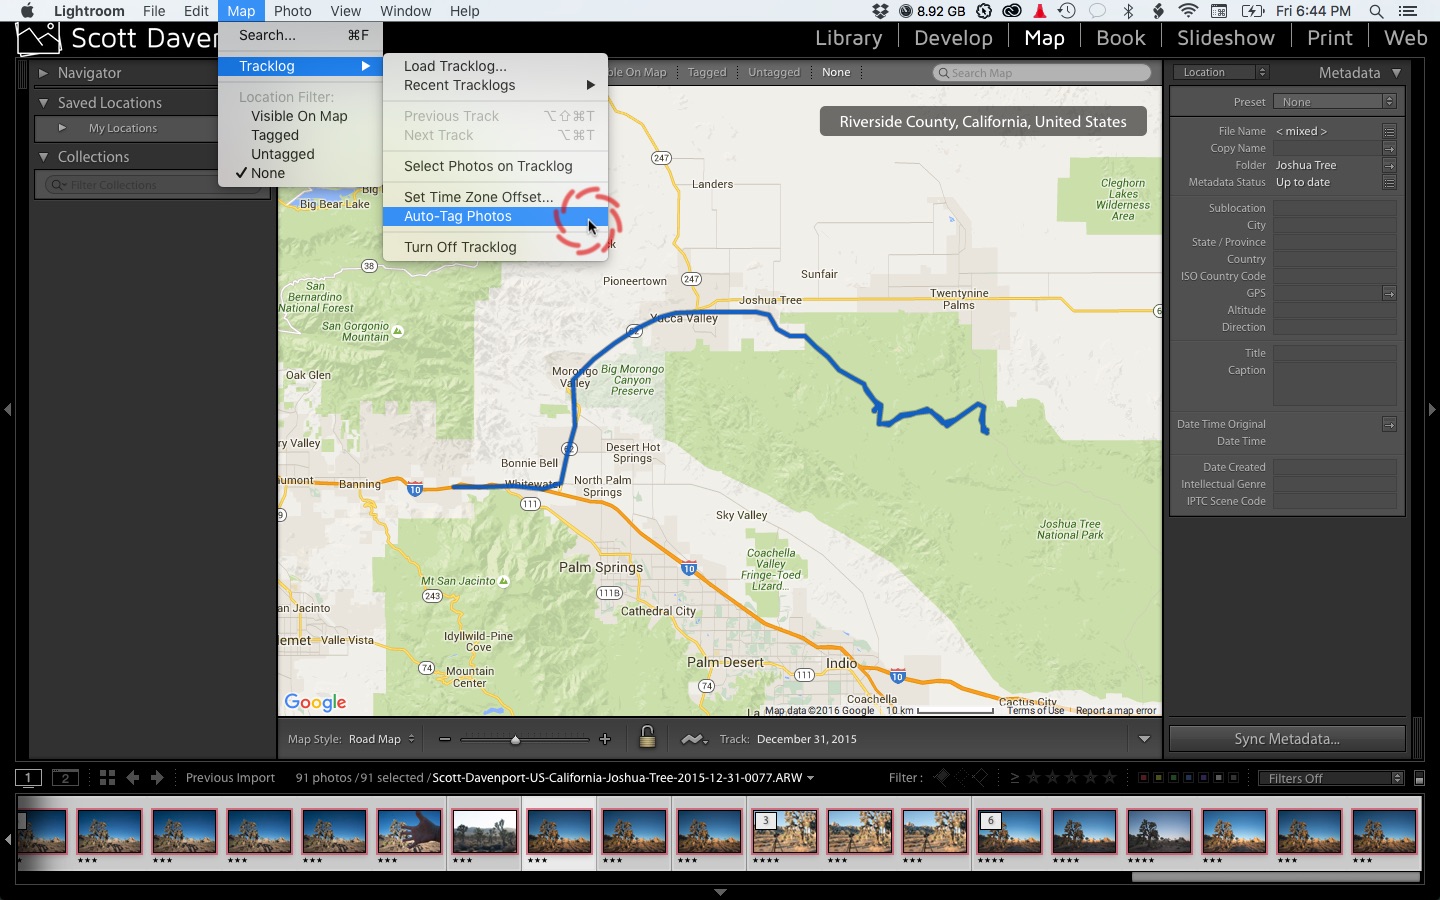The width and height of the screenshot is (1440, 900).
Task: Open the Location metadata set dropdown
Action: (x=1219, y=72)
